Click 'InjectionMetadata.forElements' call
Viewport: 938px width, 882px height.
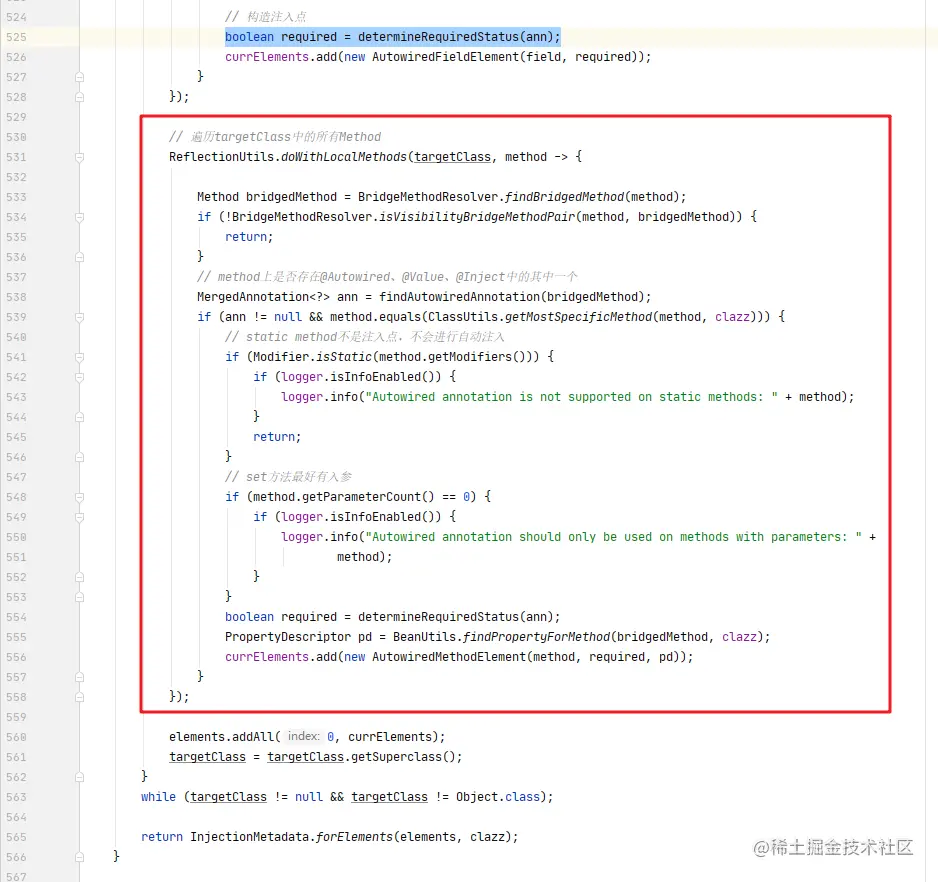point(291,837)
